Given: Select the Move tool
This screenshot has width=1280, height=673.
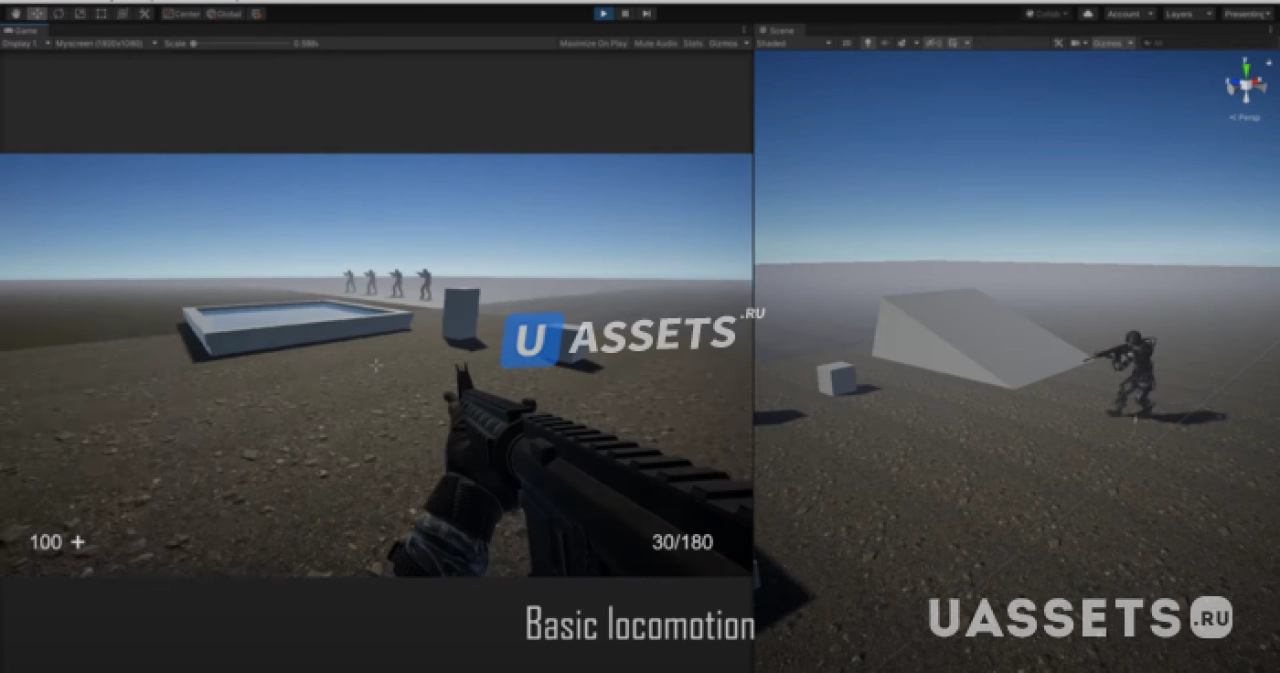Looking at the screenshot, I should coord(37,14).
